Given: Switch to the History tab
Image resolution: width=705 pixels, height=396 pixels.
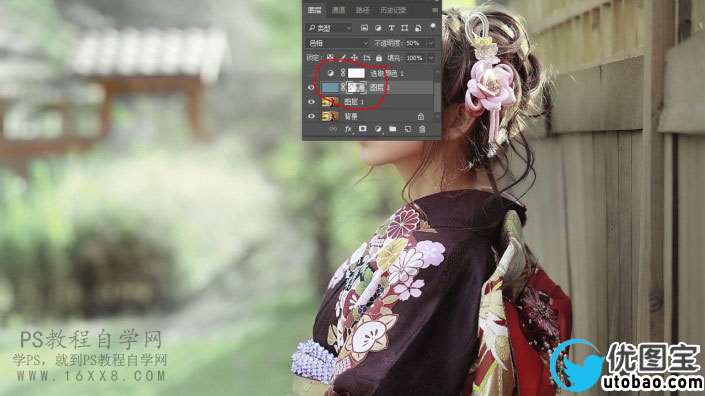Looking at the screenshot, I should 393,10.
